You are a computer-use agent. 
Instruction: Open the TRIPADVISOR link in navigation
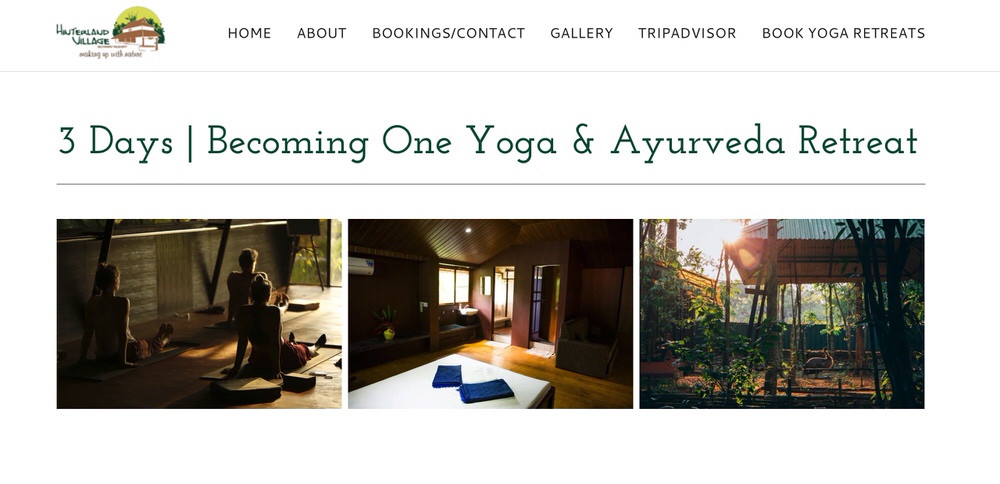687,33
